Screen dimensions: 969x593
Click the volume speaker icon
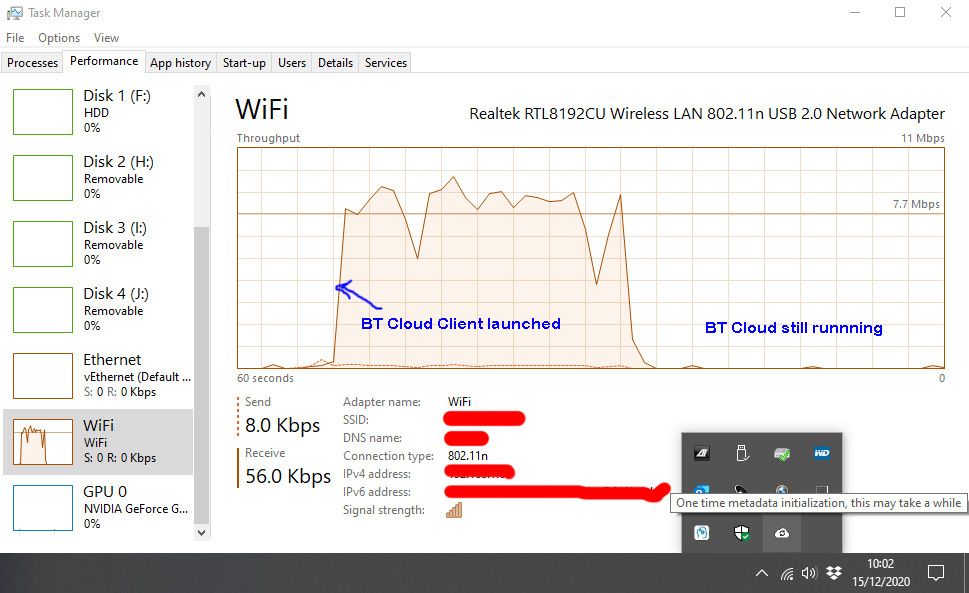(809, 573)
